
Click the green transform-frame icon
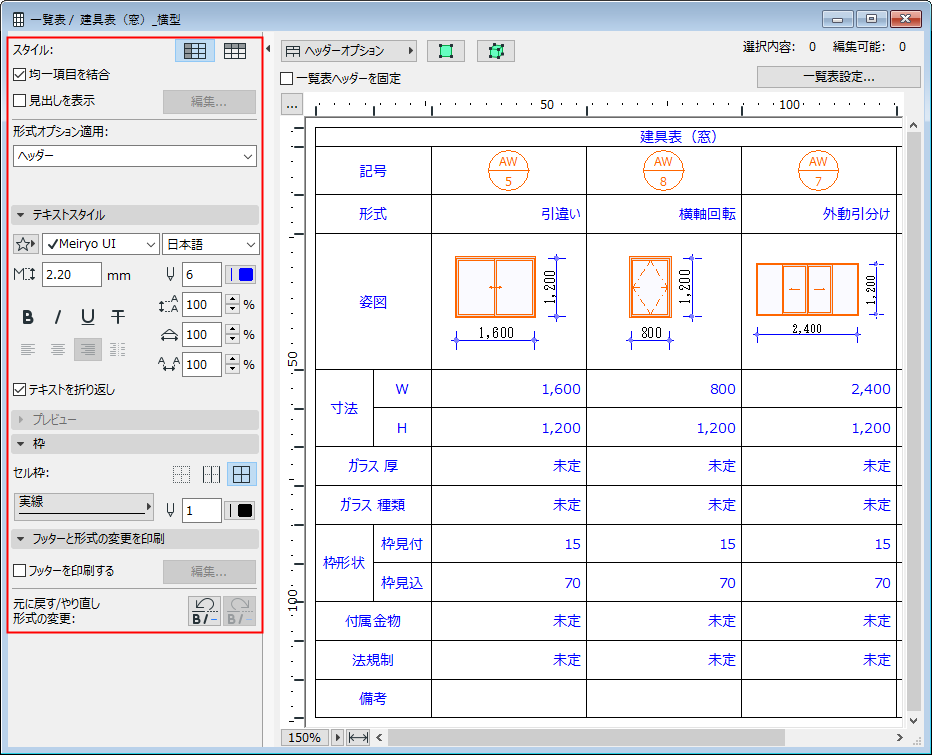[496, 51]
